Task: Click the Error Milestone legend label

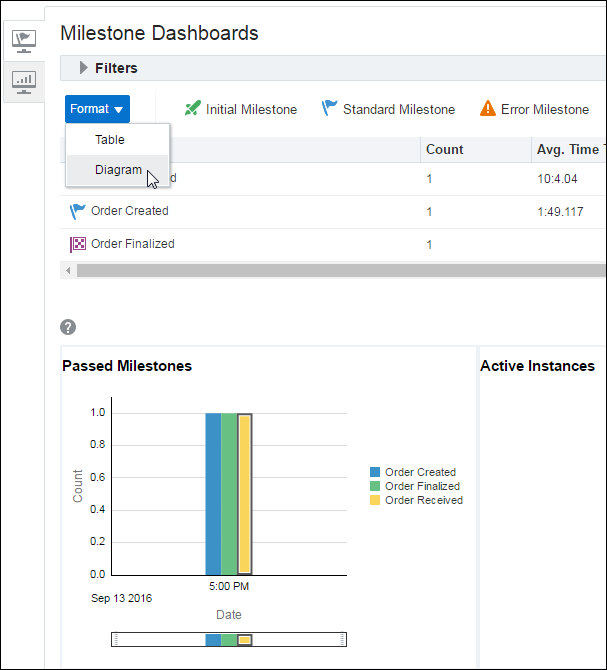Action: coord(545,109)
